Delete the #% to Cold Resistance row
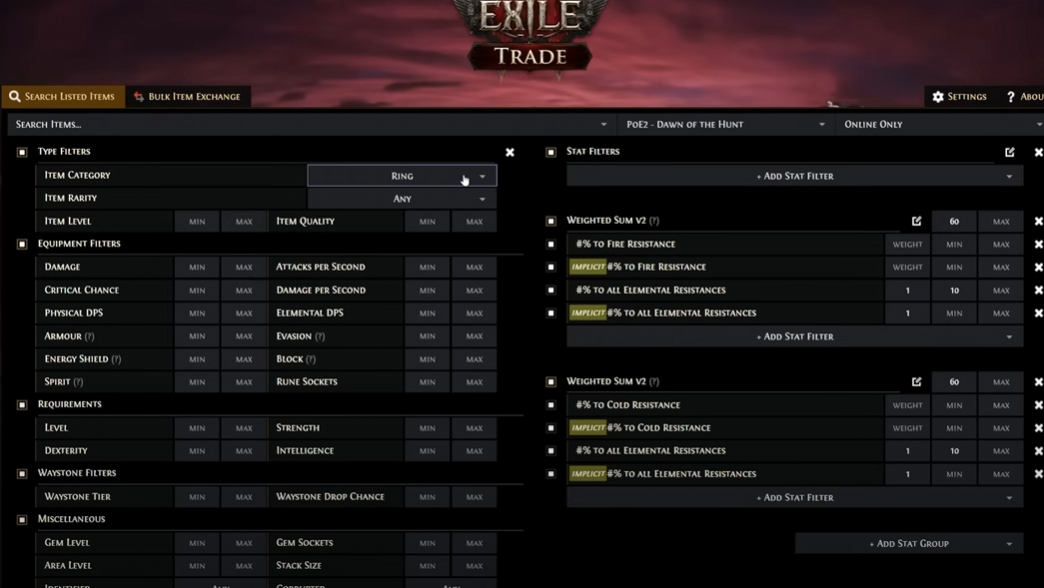This screenshot has width=1044, height=588. tap(1038, 405)
